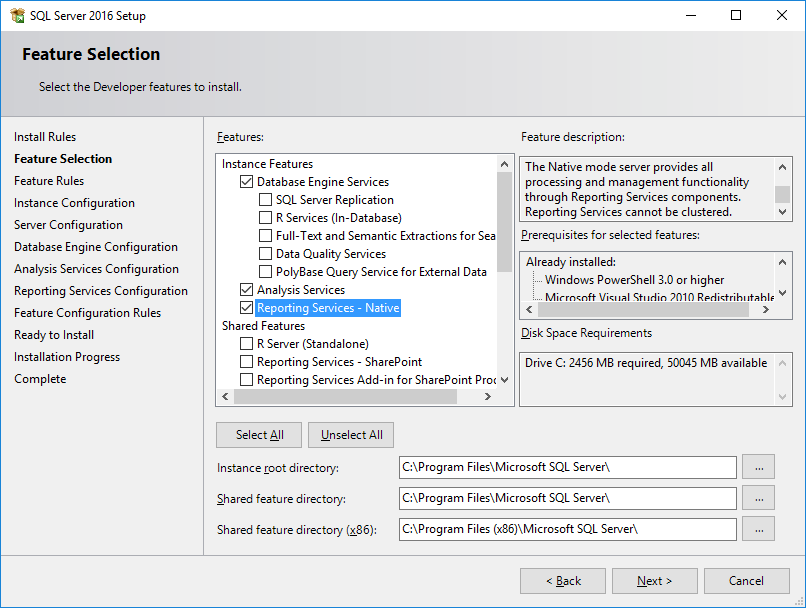Click Drive C disk space requirement text
806x608 pixels.
click(646, 363)
